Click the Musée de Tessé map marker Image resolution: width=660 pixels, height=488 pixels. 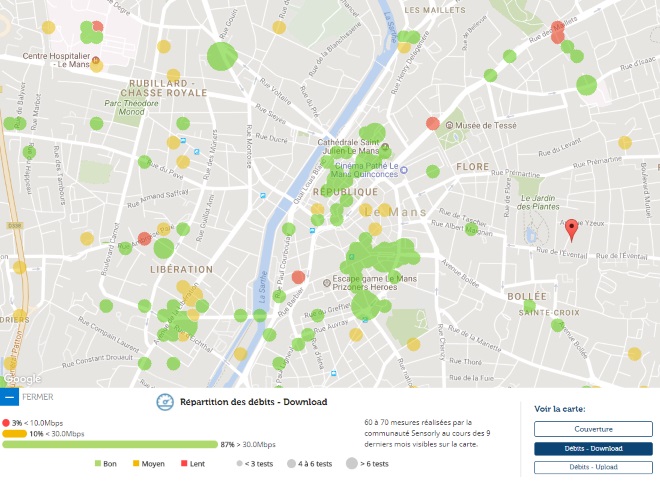450,125
